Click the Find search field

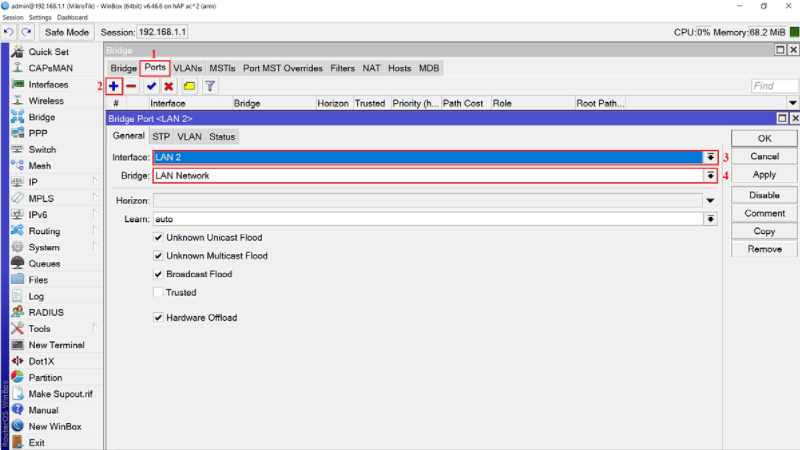[x=775, y=86]
